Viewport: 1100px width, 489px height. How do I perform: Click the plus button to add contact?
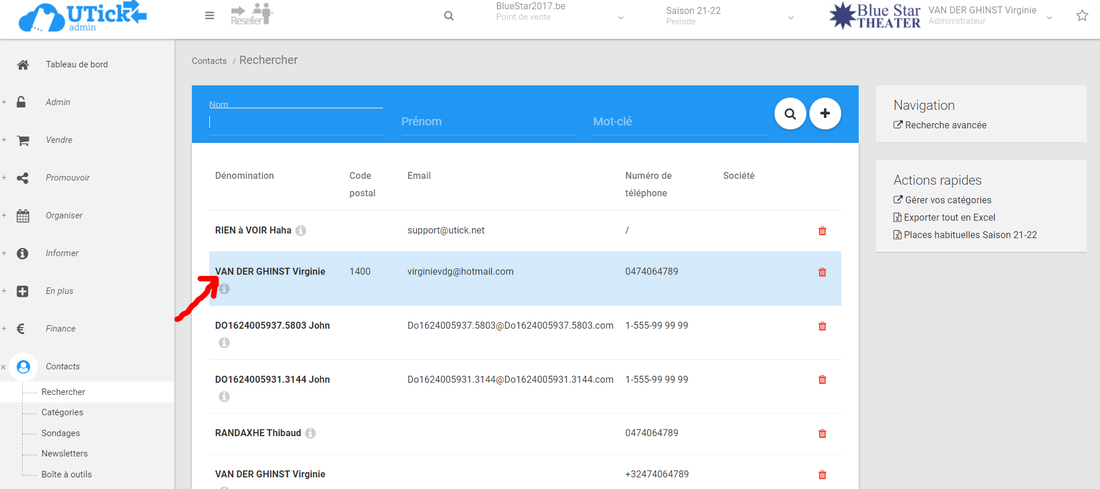(825, 114)
